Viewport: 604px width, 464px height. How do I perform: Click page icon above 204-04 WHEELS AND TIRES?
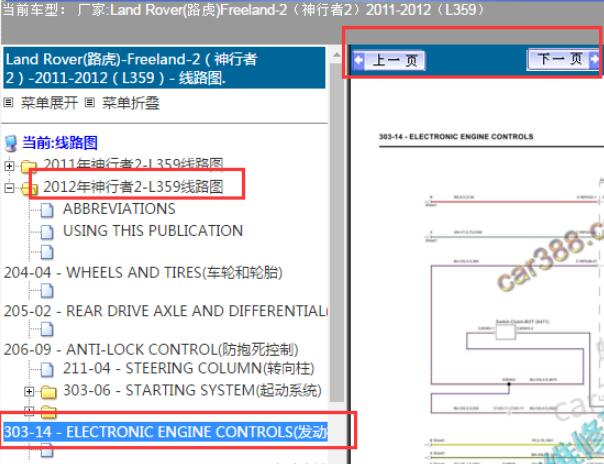coord(47,252)
